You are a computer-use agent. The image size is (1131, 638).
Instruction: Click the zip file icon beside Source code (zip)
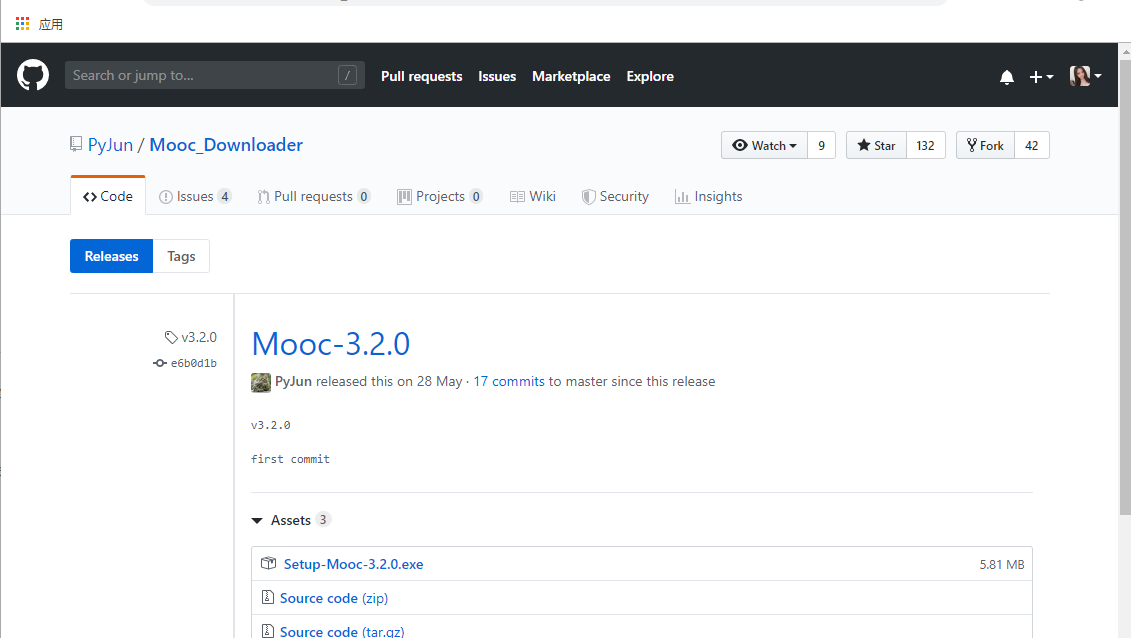pyautogui.click(x=268, y=597)
